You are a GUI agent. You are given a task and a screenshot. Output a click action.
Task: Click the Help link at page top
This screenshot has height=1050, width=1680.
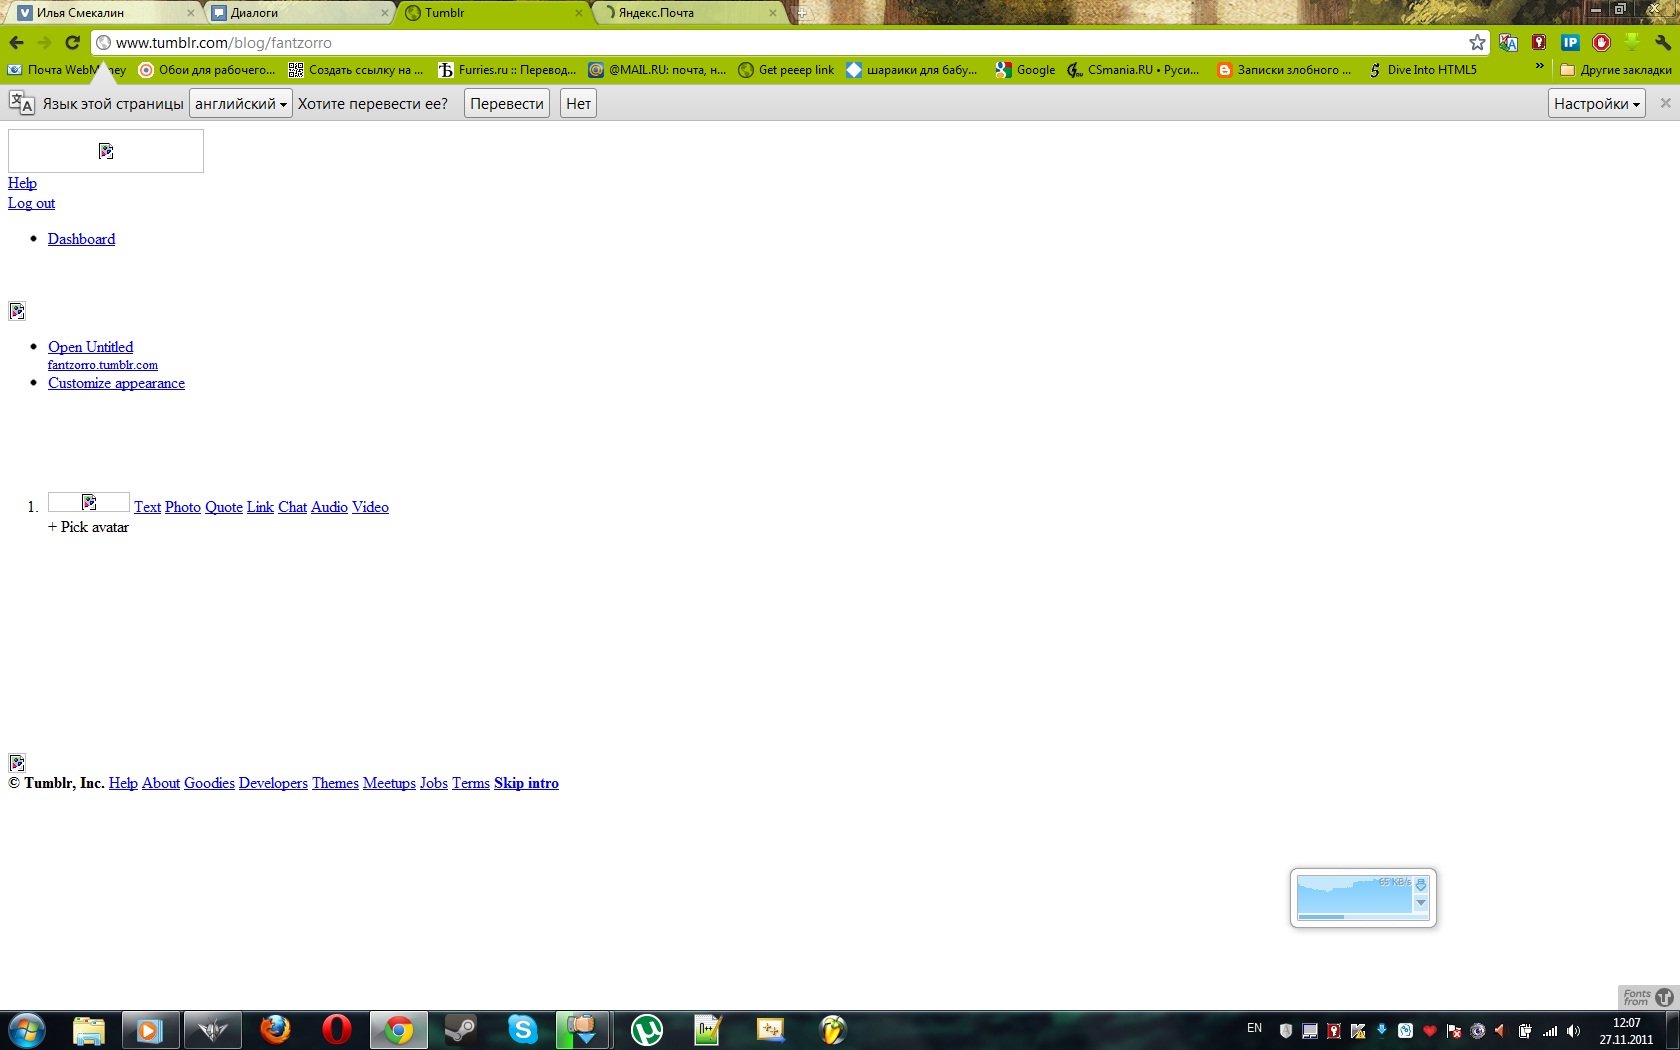point(22,183)
